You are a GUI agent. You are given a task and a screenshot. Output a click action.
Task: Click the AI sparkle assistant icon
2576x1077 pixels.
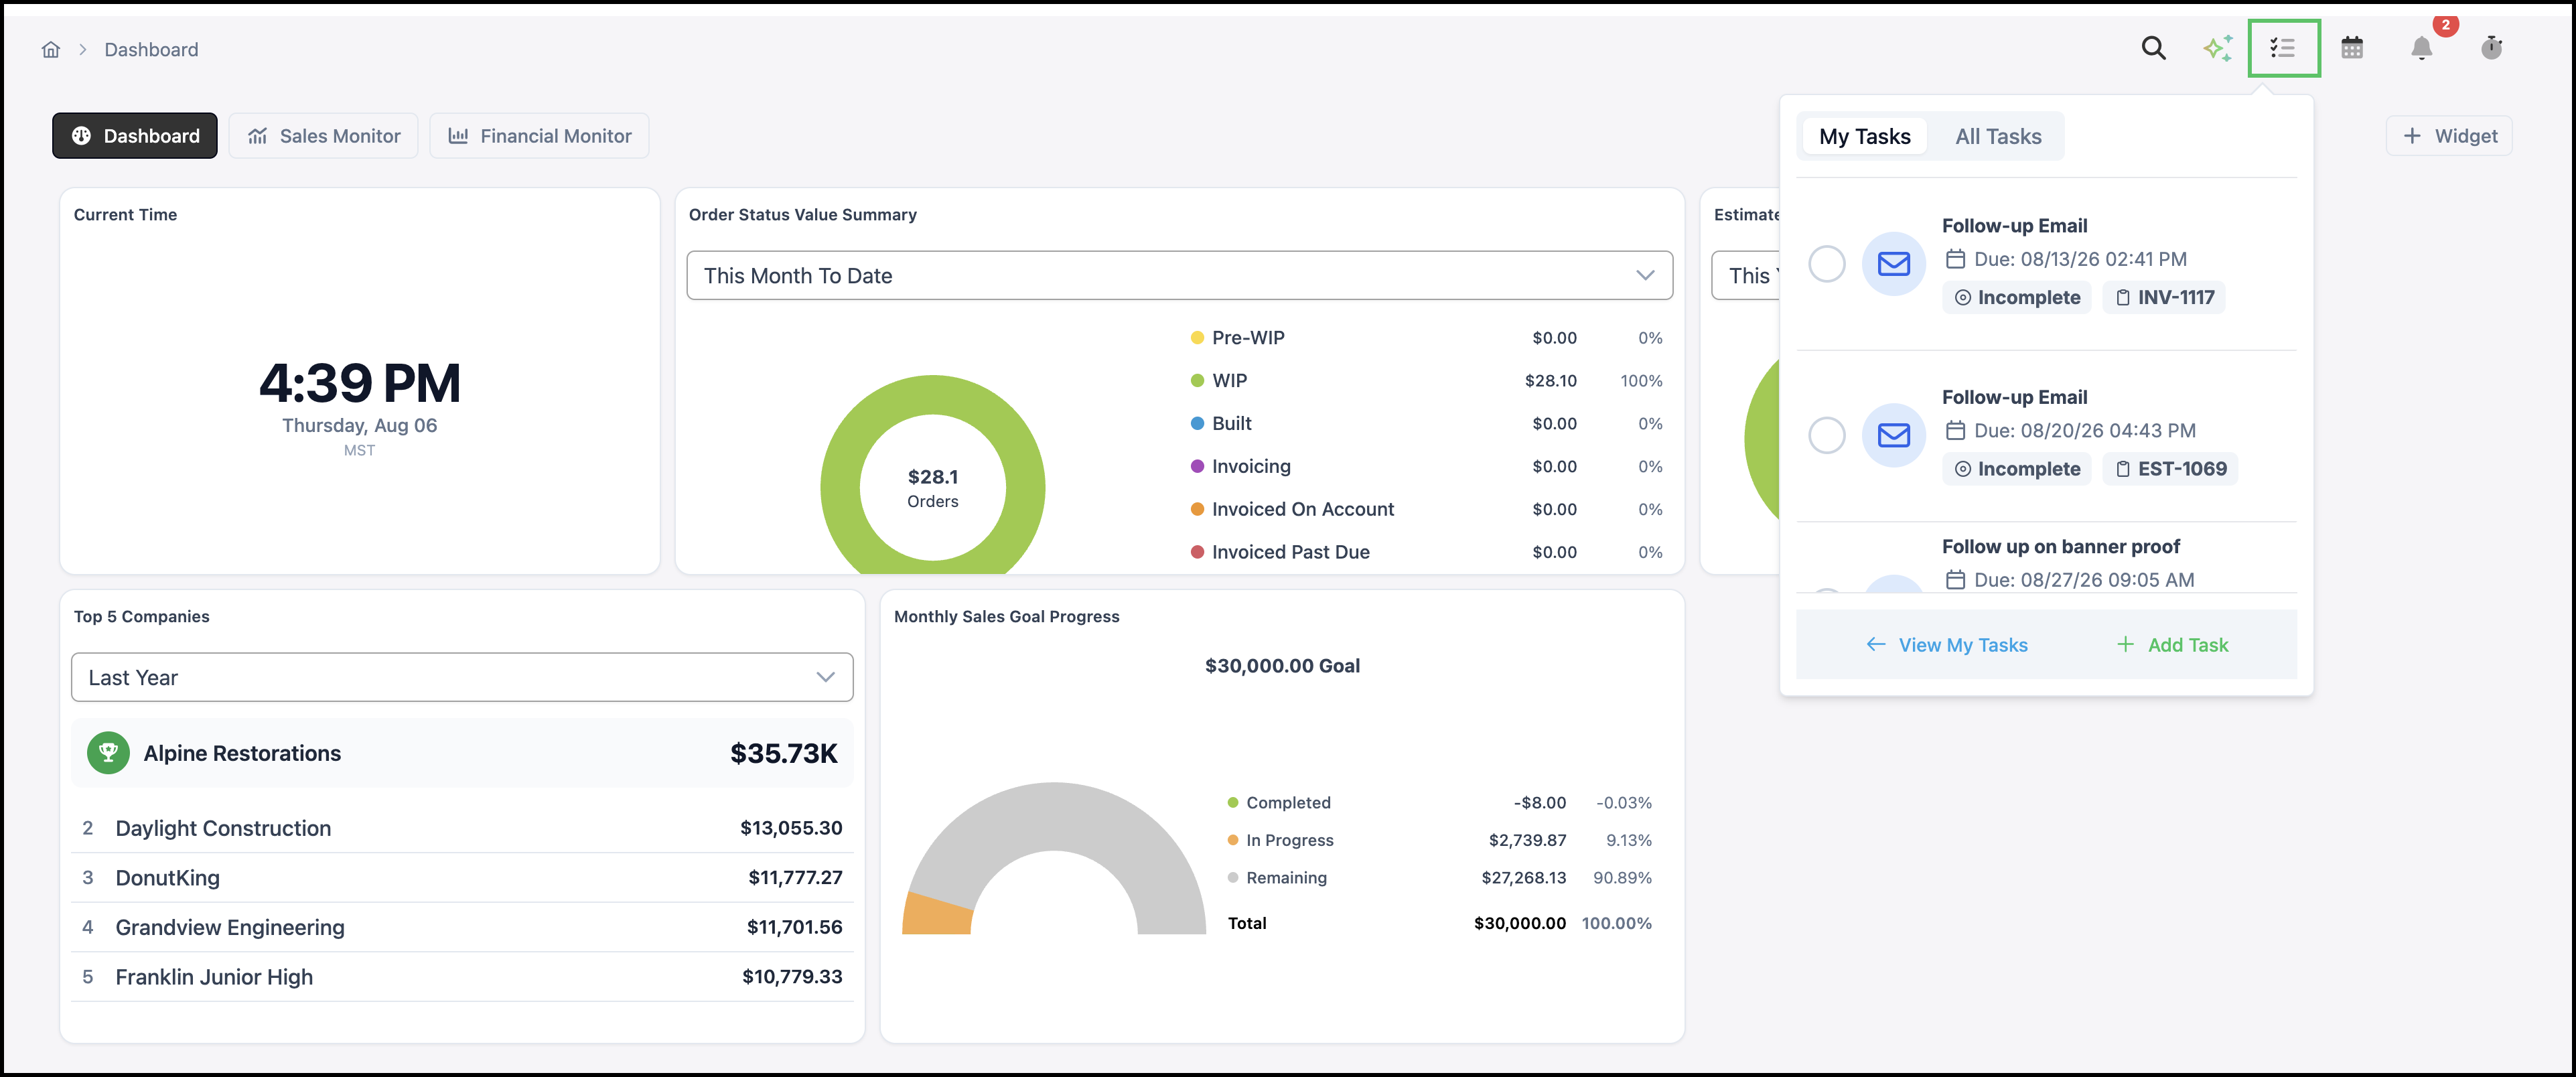(2217, 48)
